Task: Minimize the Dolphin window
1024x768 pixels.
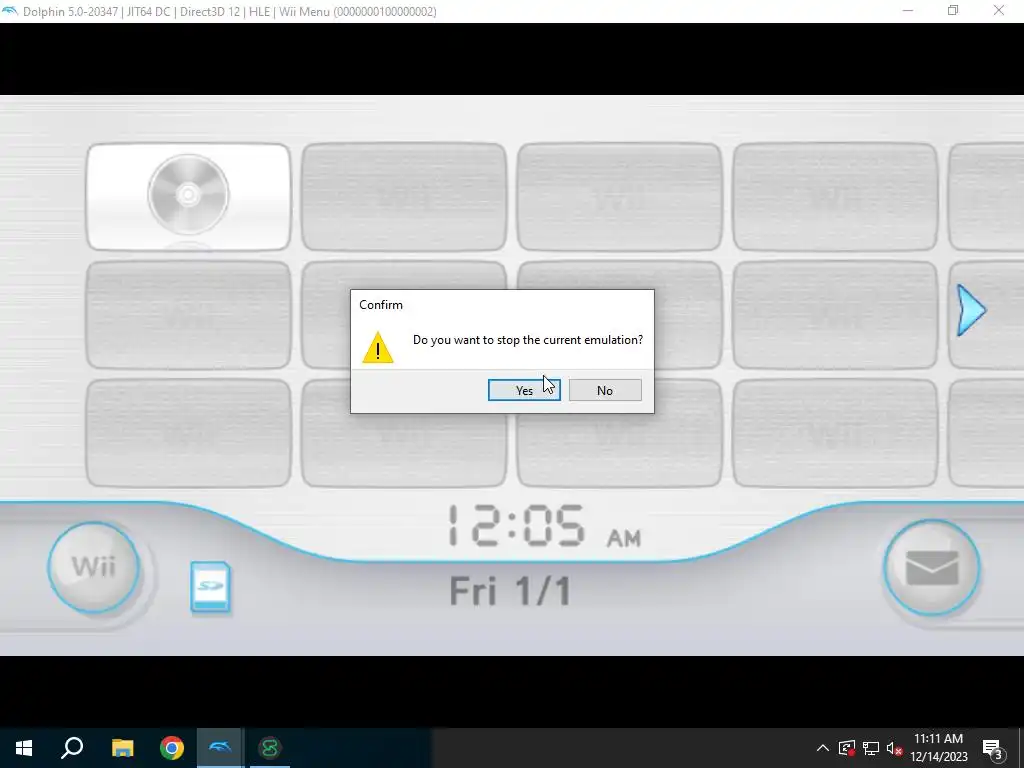Action: click(908, 11)
